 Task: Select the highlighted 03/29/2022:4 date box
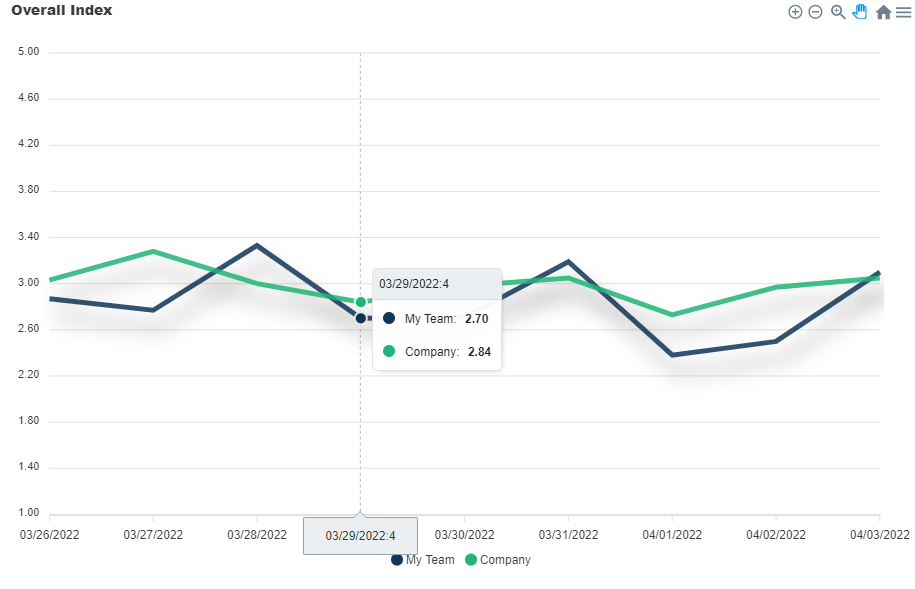[x=360, y=535]
